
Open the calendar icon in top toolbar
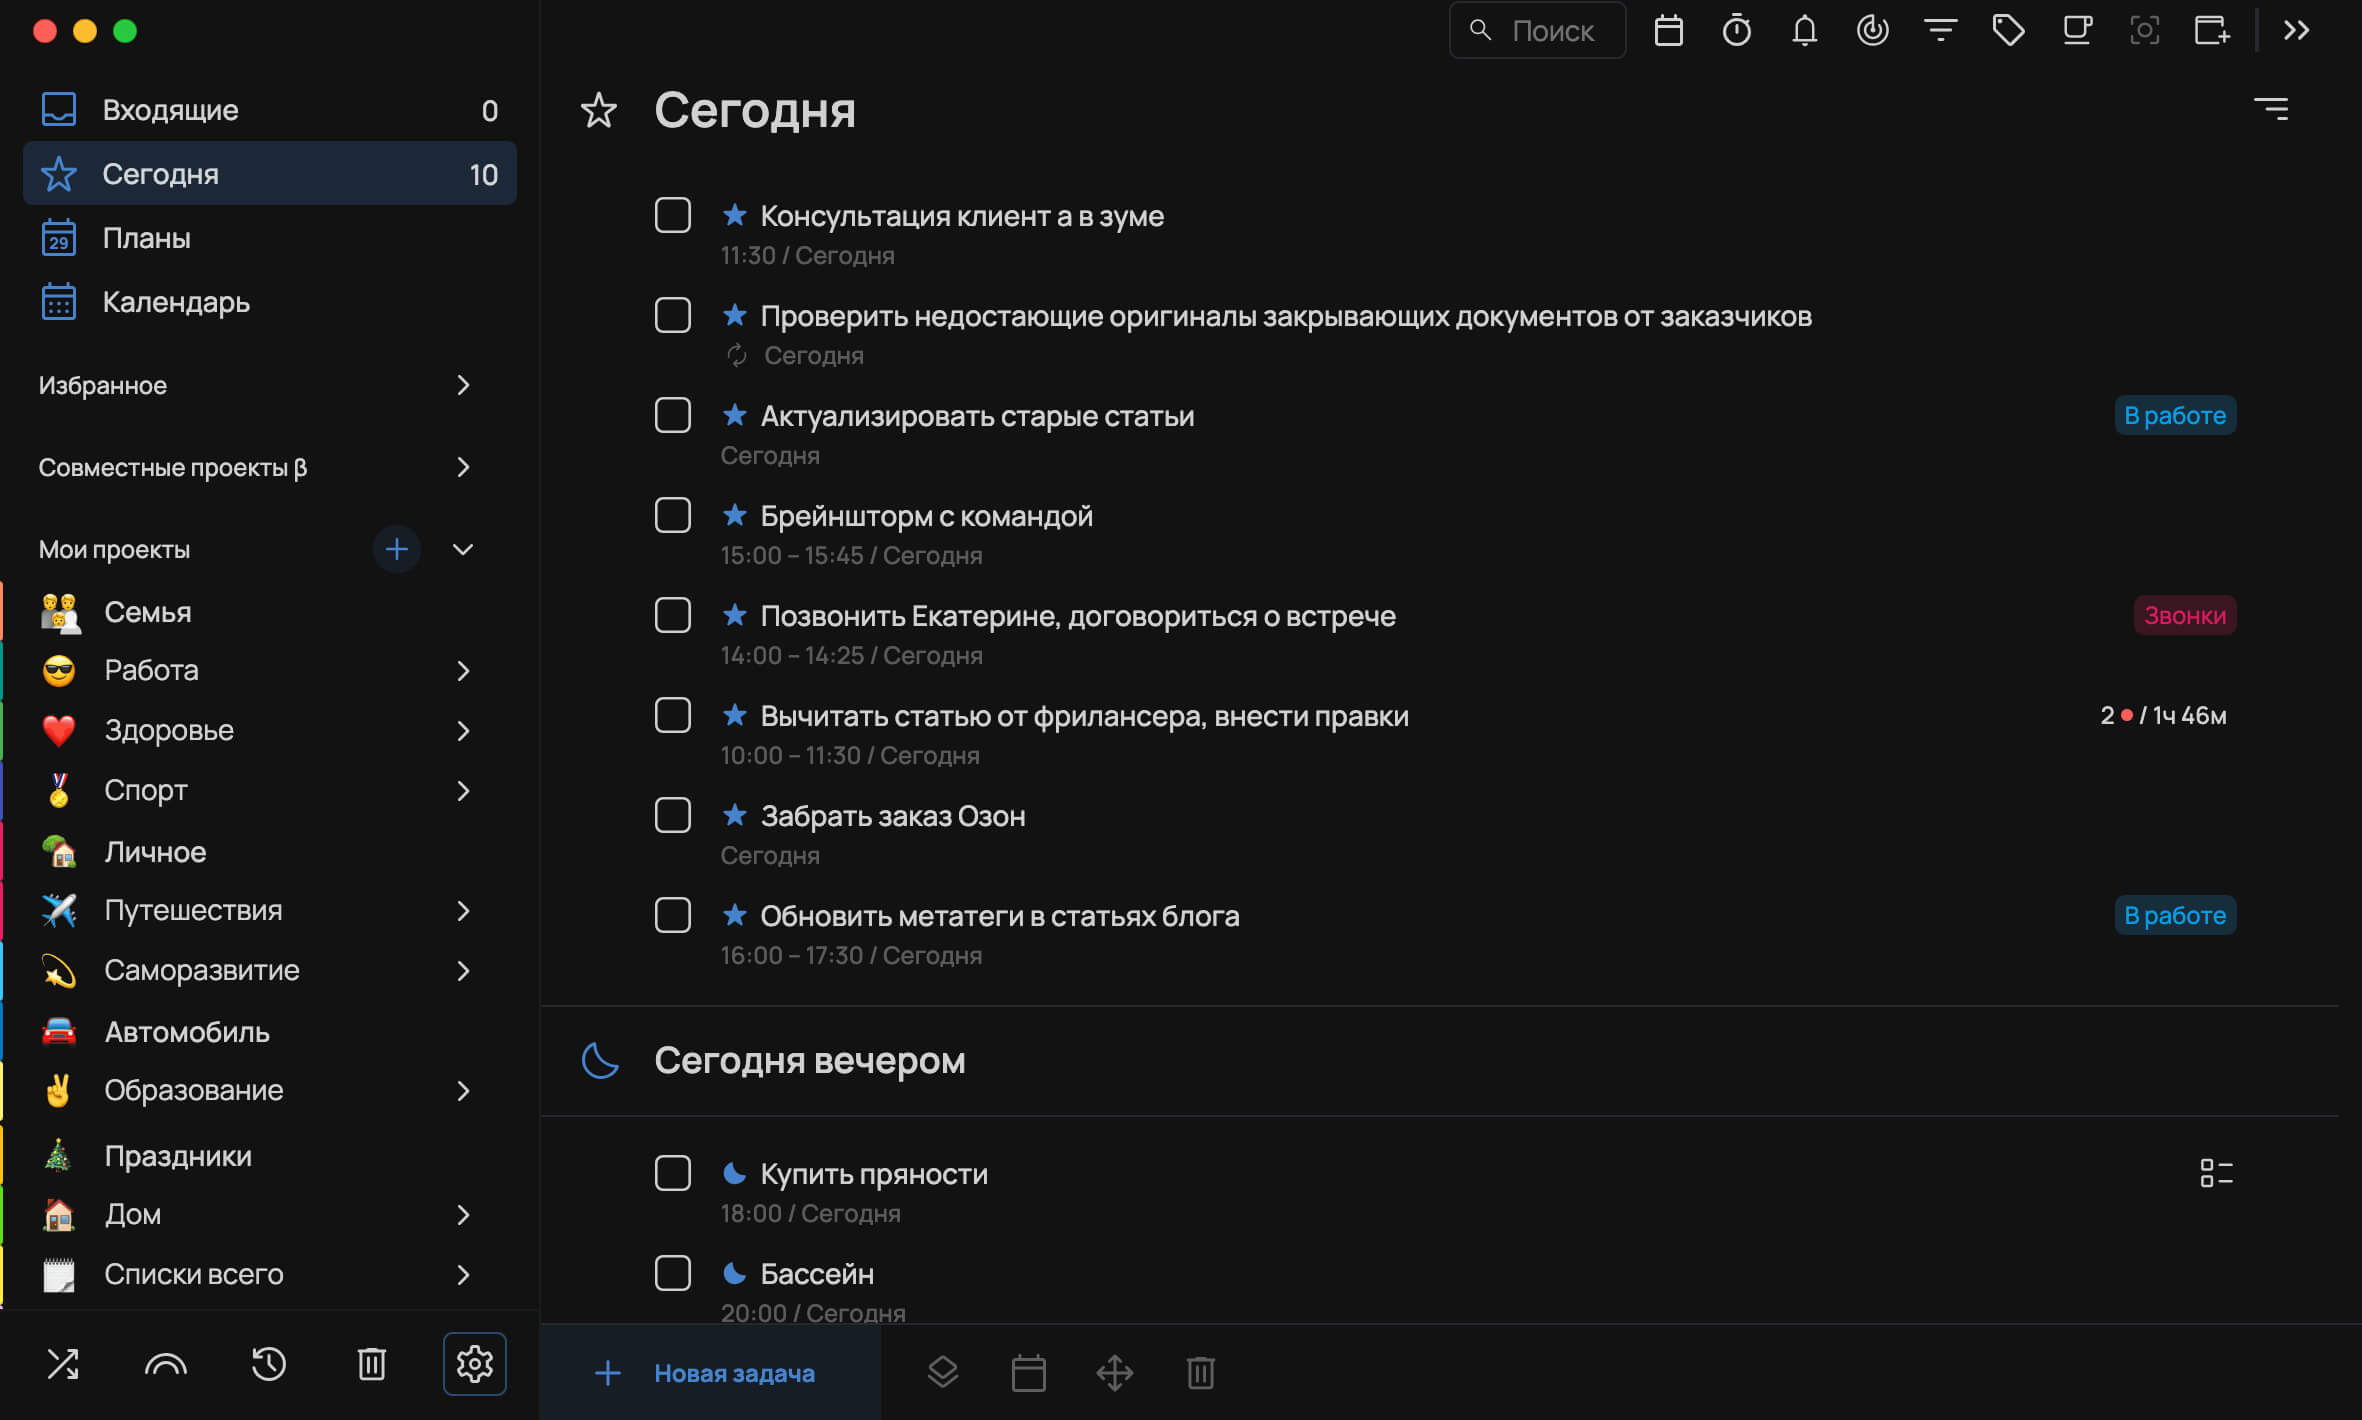coord(1668,31)
